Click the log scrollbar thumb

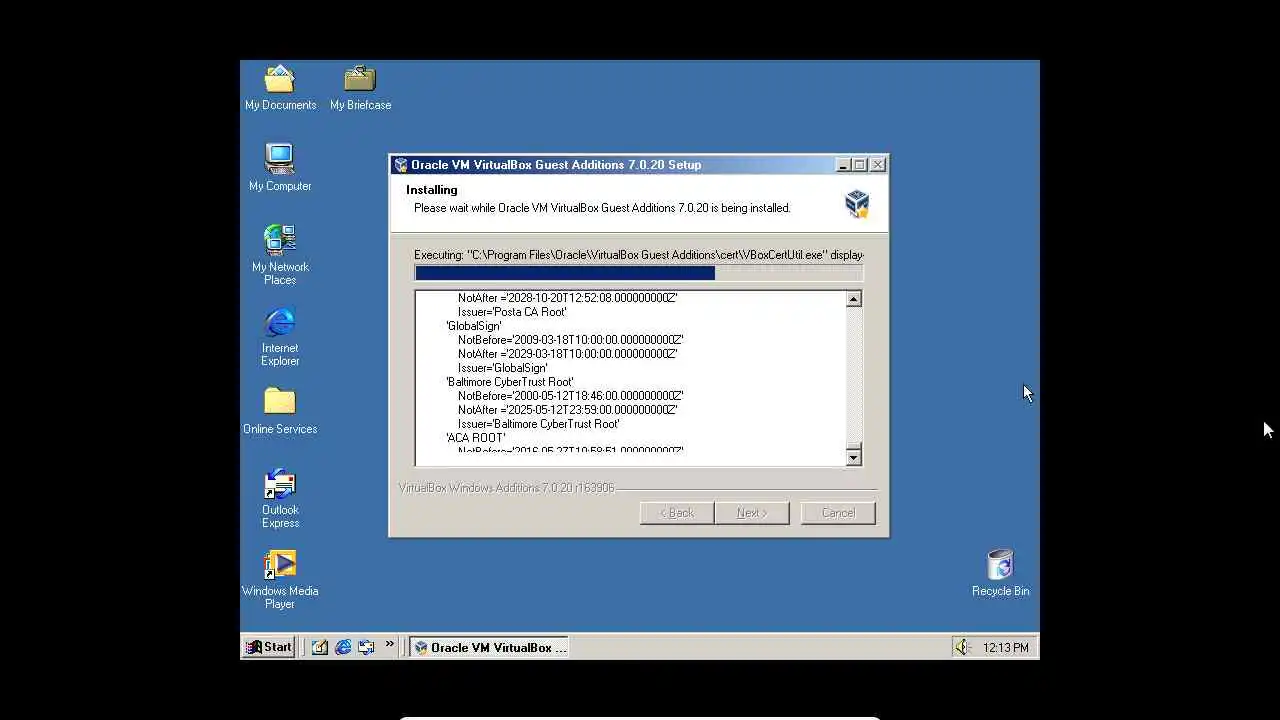pos(853,446)
